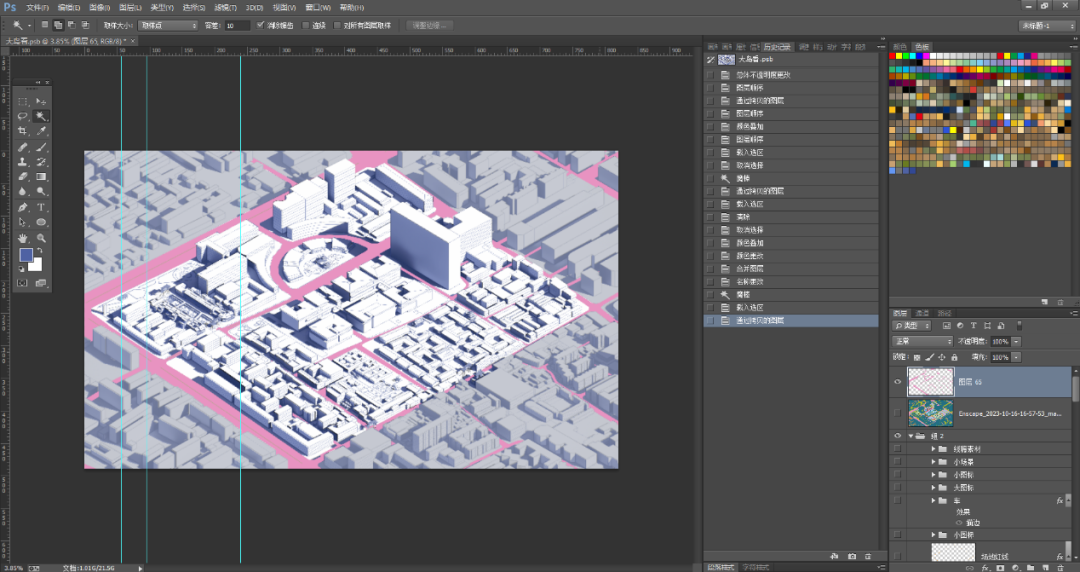
Task: Show the 小场景 group visibility box
Action: click(897, 462)
